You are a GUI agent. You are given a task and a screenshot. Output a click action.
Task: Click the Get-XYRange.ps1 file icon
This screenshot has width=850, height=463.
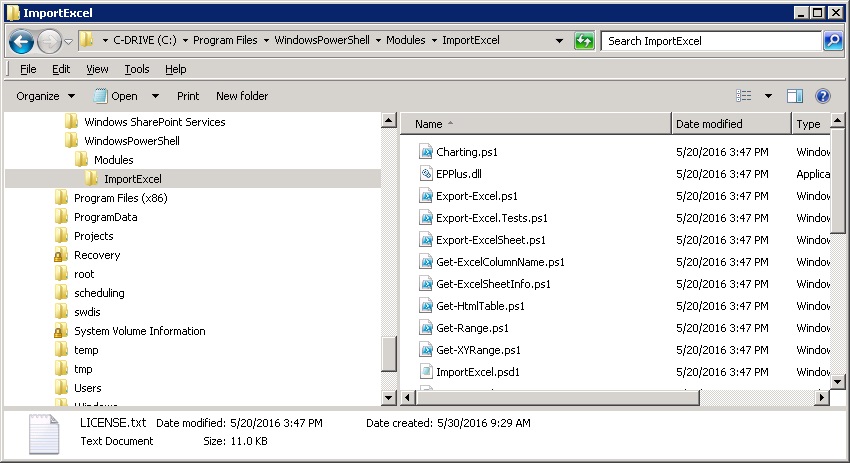click(426, 350)
